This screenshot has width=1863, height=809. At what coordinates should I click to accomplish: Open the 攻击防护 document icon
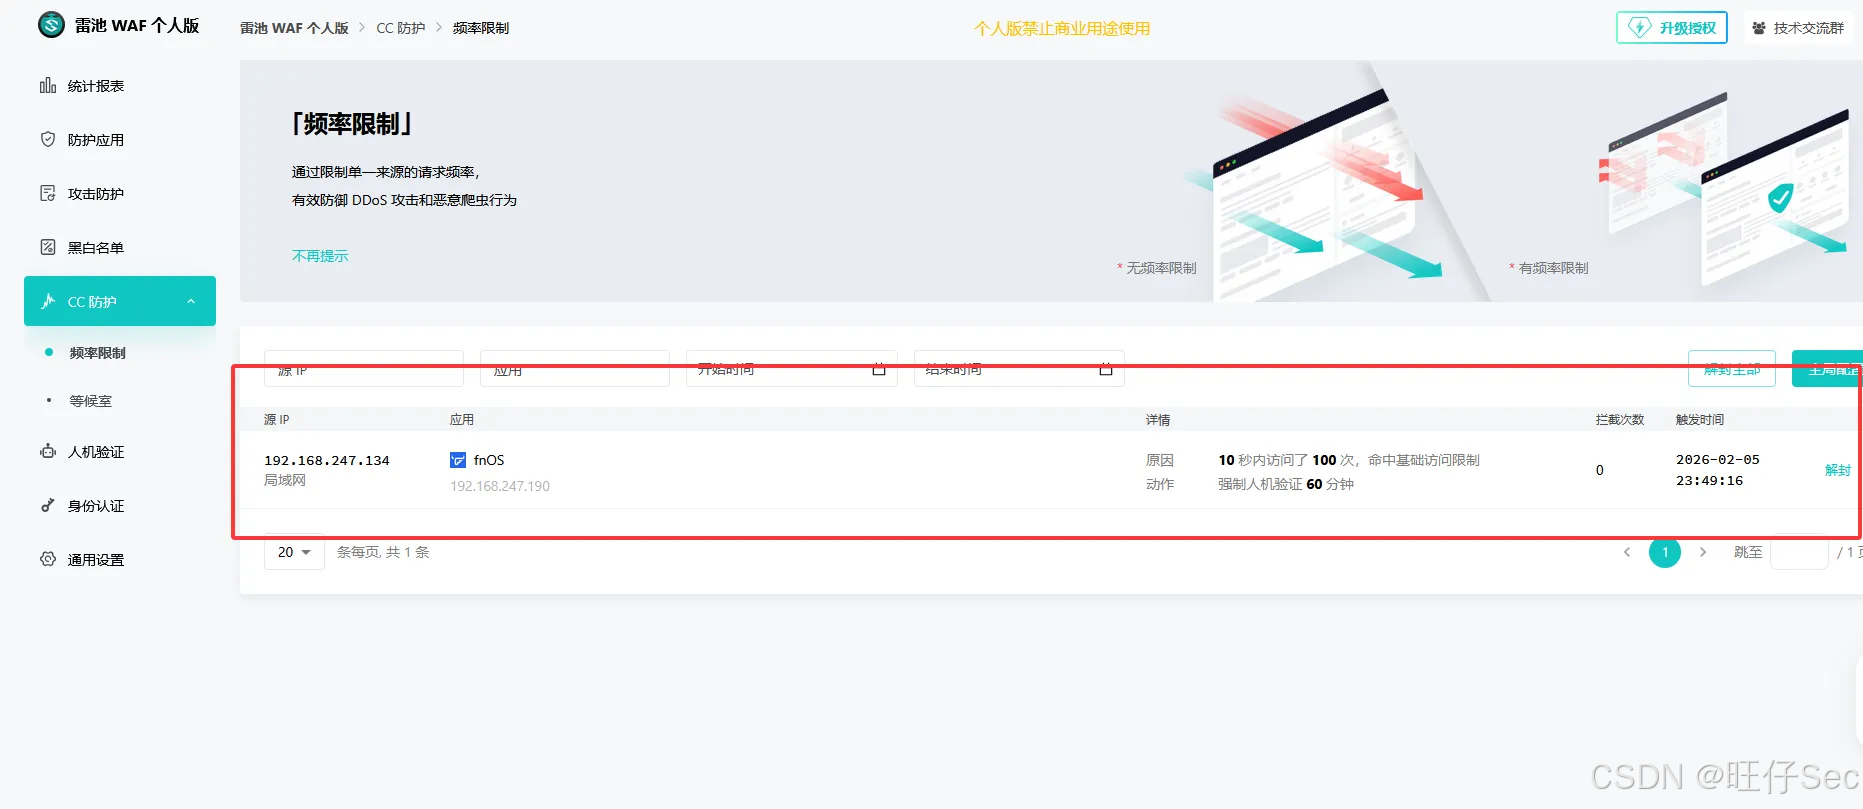point(47,193)
